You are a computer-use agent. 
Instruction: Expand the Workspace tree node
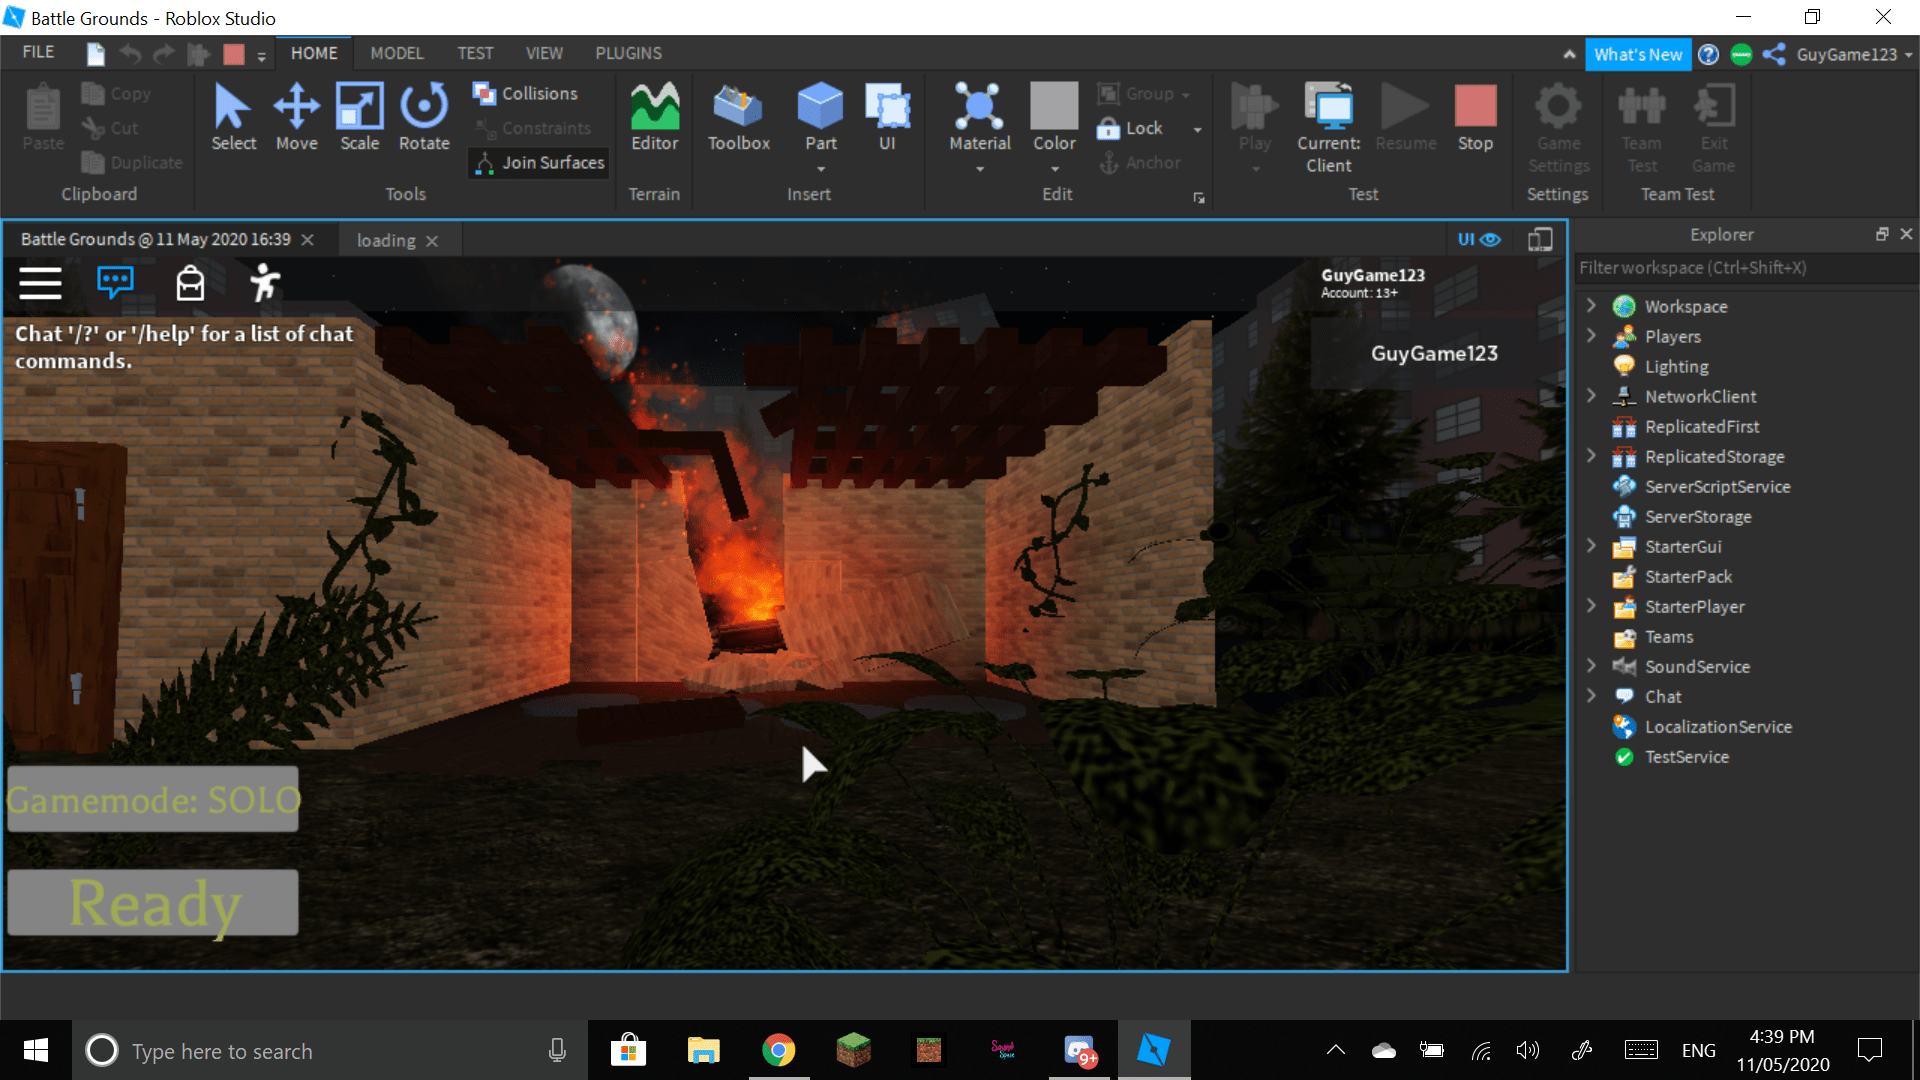click(1591, 305)
